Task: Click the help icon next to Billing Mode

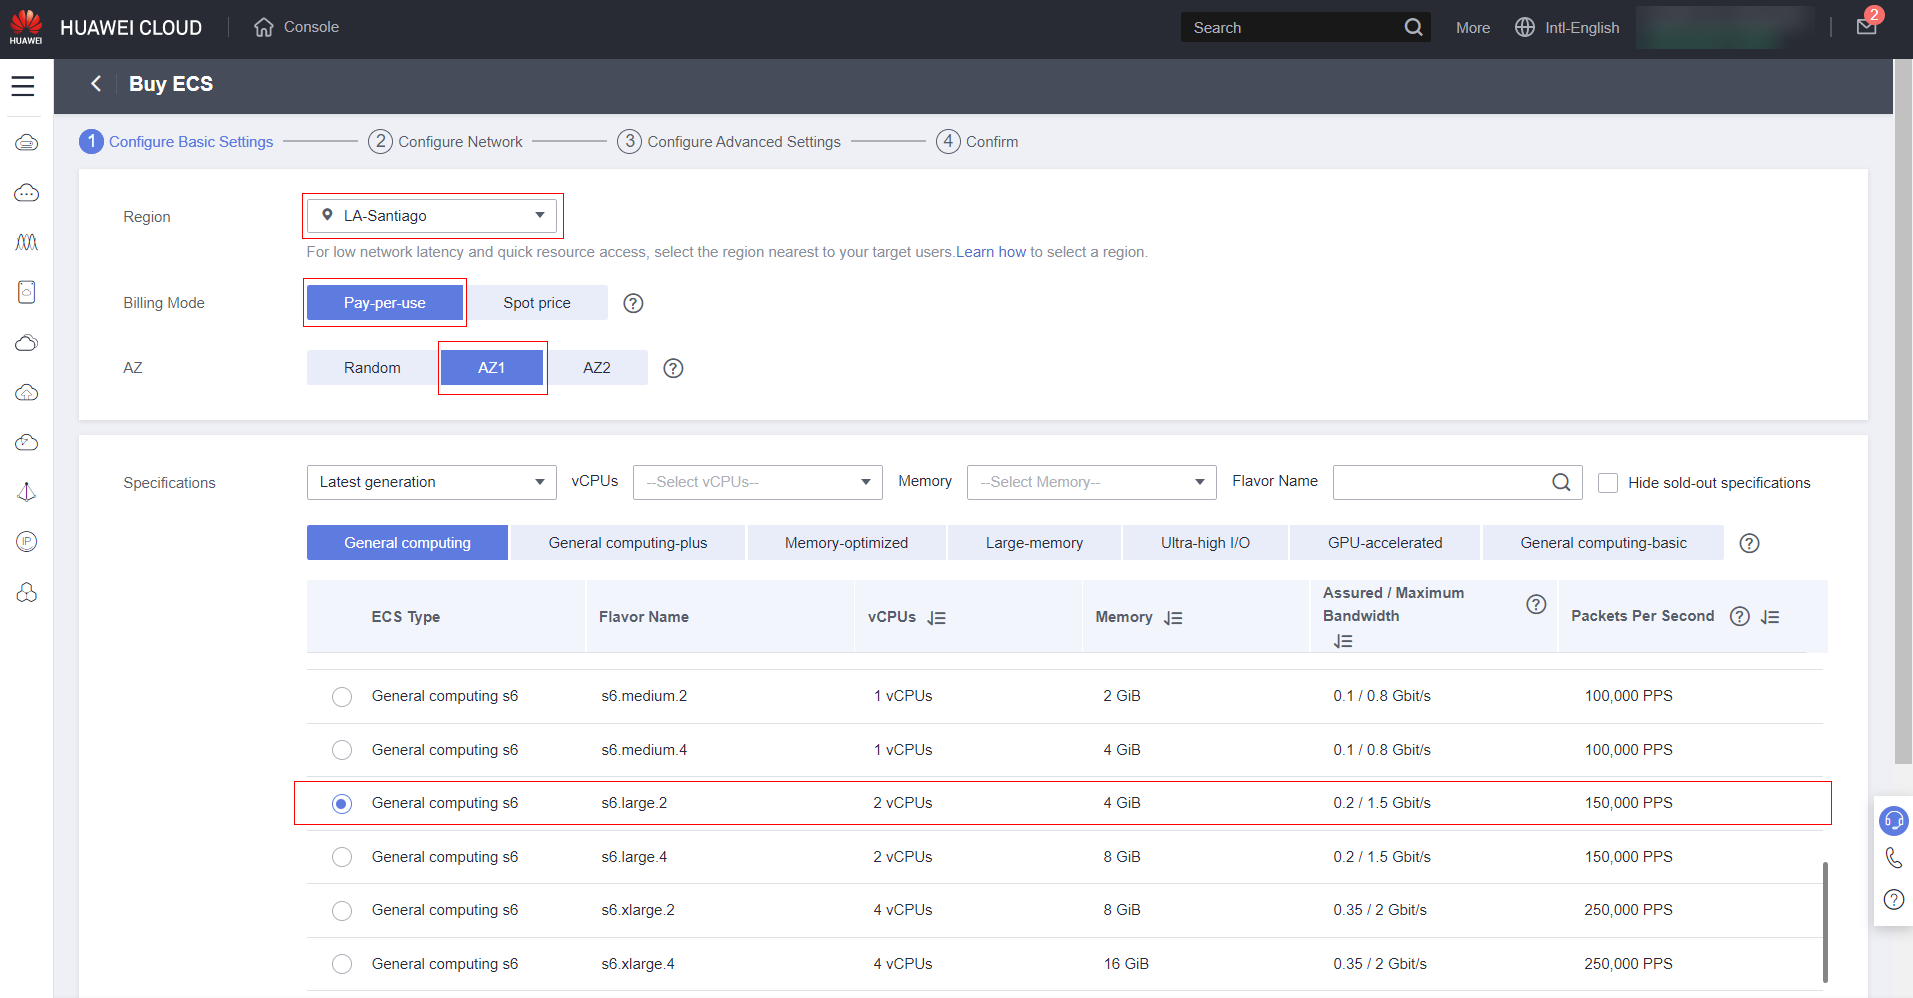Action: [633, 303]
